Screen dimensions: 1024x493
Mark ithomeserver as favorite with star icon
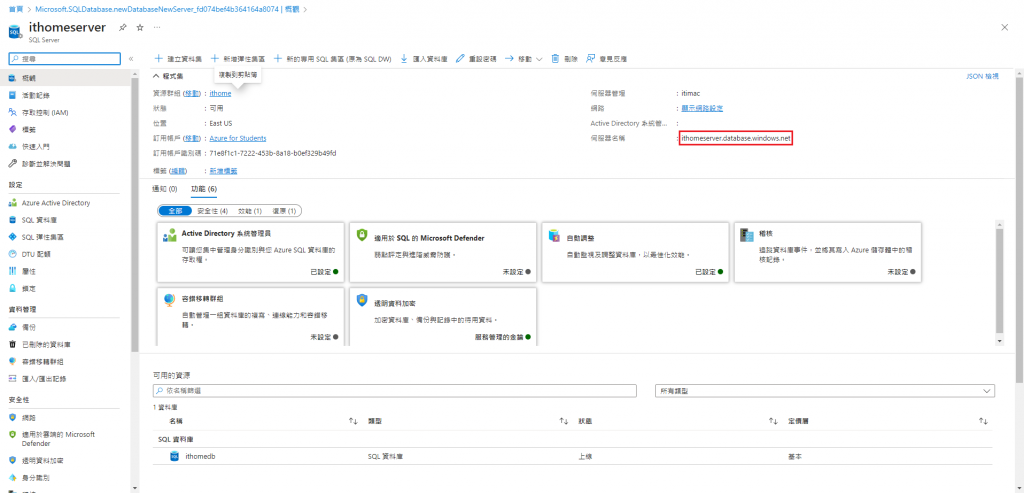[139, 27]
